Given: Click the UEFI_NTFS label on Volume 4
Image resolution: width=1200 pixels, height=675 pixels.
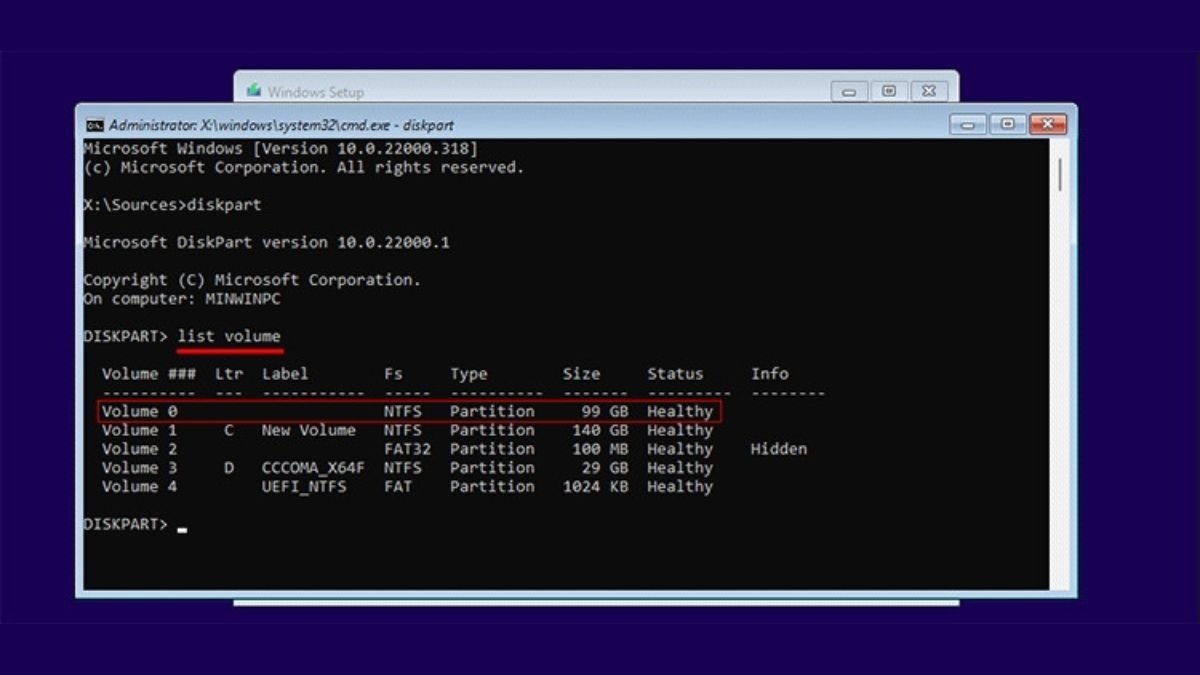Looking at the screenshot, I should (303, 486).
